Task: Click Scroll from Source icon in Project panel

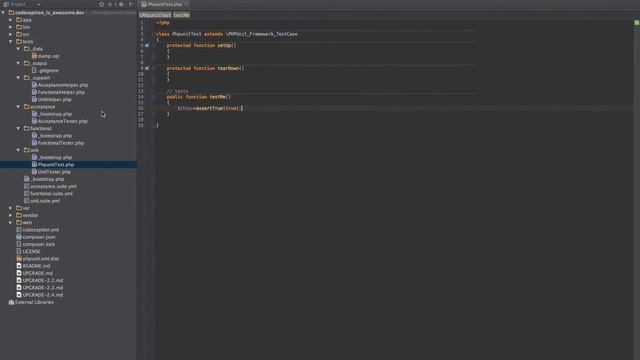Action: pos(101,4)
